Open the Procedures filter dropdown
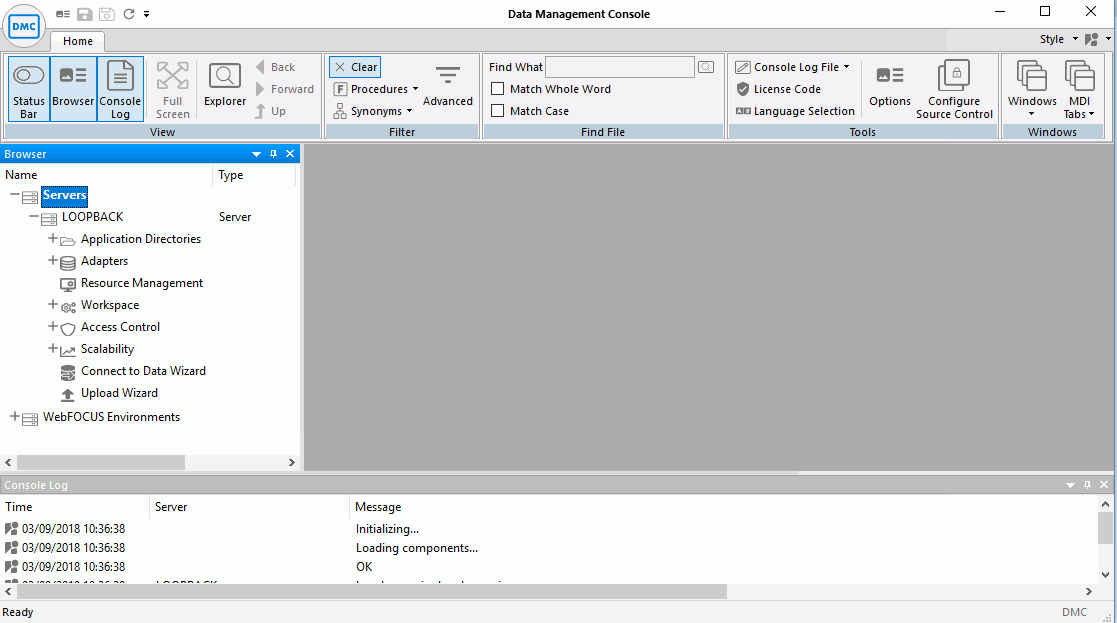1117x623 pixels. tap(375, 89)
